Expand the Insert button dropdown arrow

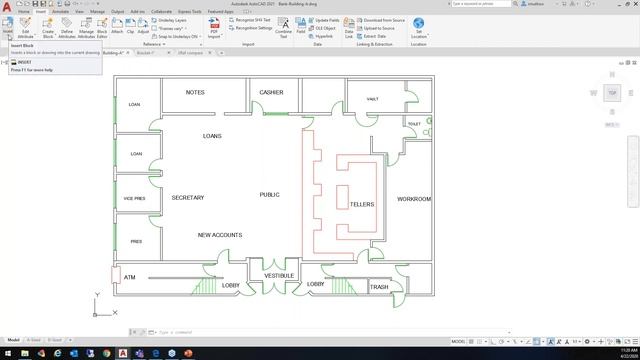click(x=8, y=37)
